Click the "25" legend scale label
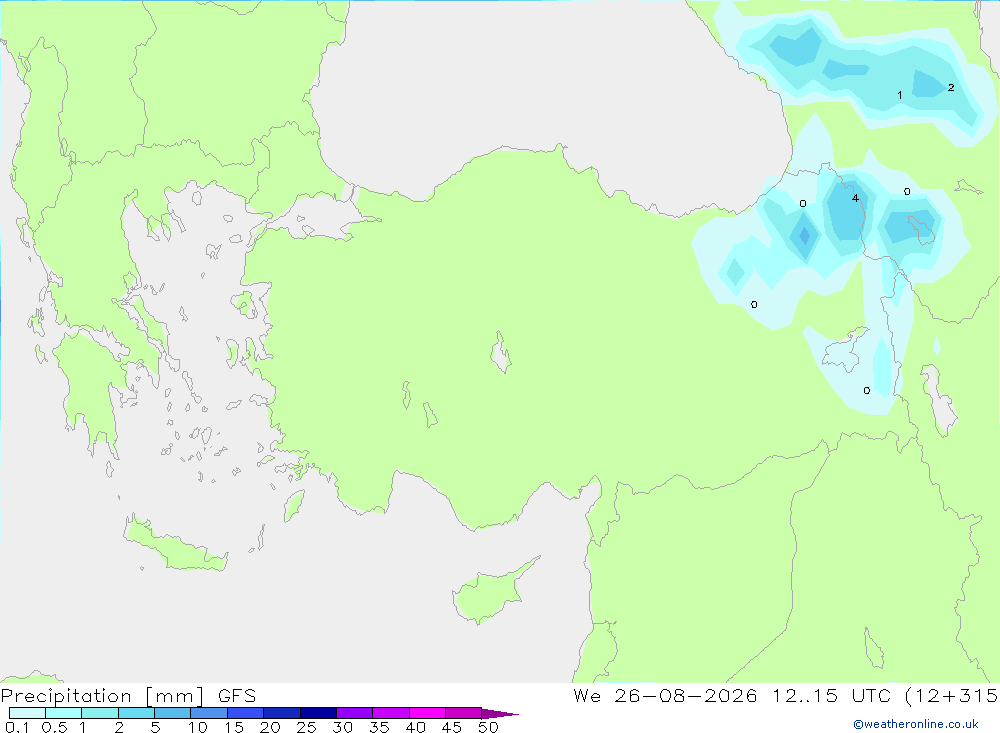The height and width of the screenshot is (733, 1000). (306, 727)
